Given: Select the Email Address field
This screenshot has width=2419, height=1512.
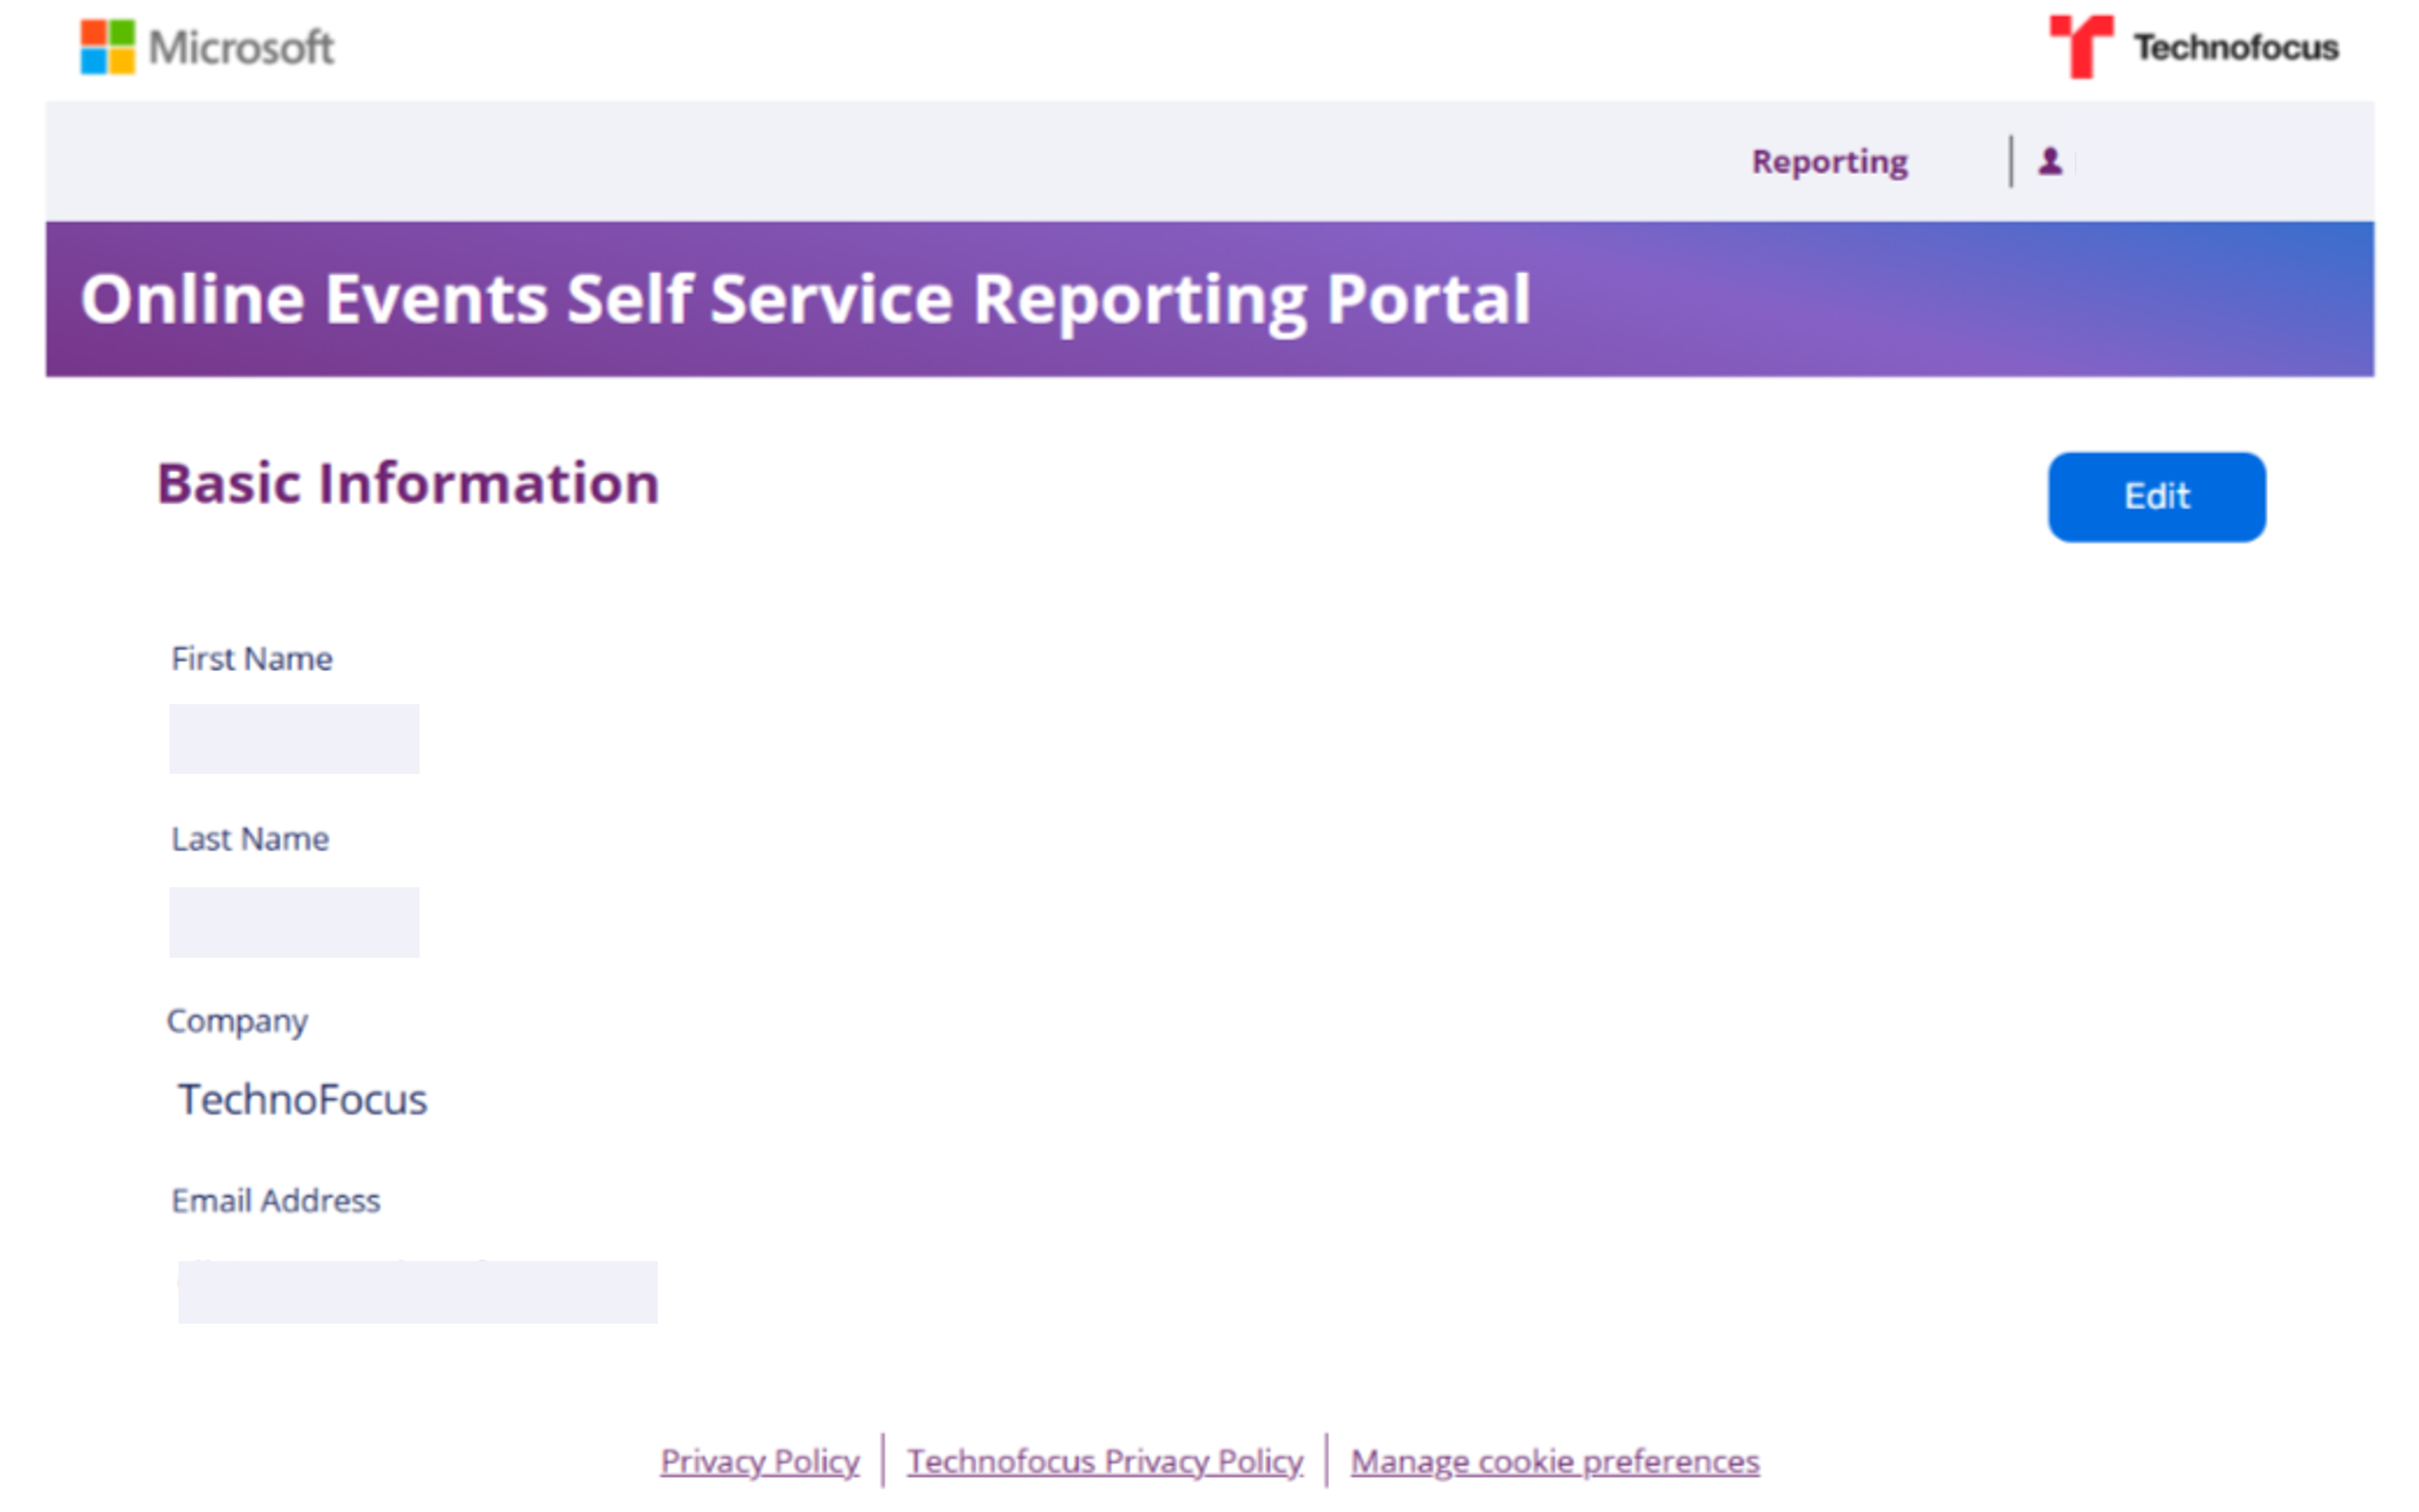Looking at the screenshot, I should [x=417, y=1291].
